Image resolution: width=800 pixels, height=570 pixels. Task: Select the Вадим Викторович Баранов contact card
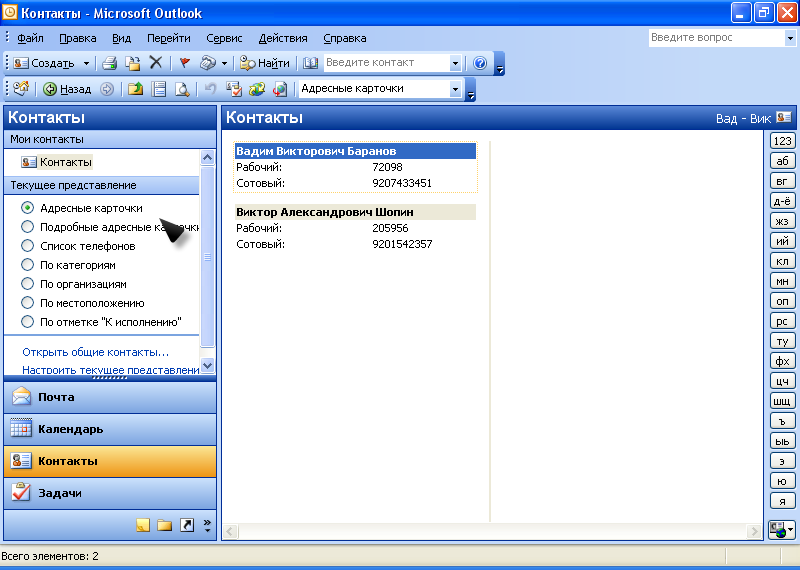355,167
